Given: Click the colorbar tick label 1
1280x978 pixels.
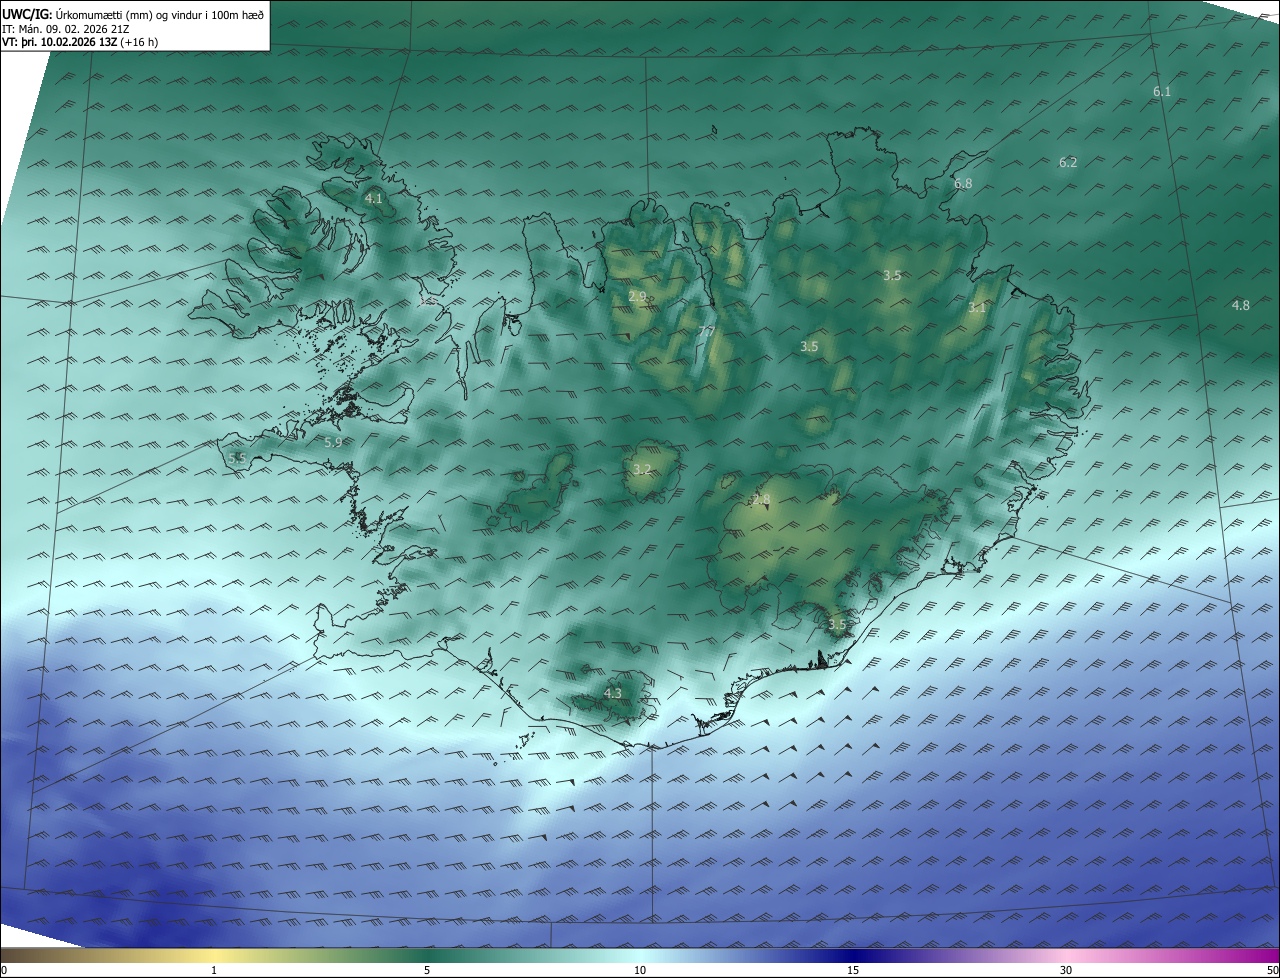Looking at the screenshot, I should pyautogui.click(x=214, y=970).
